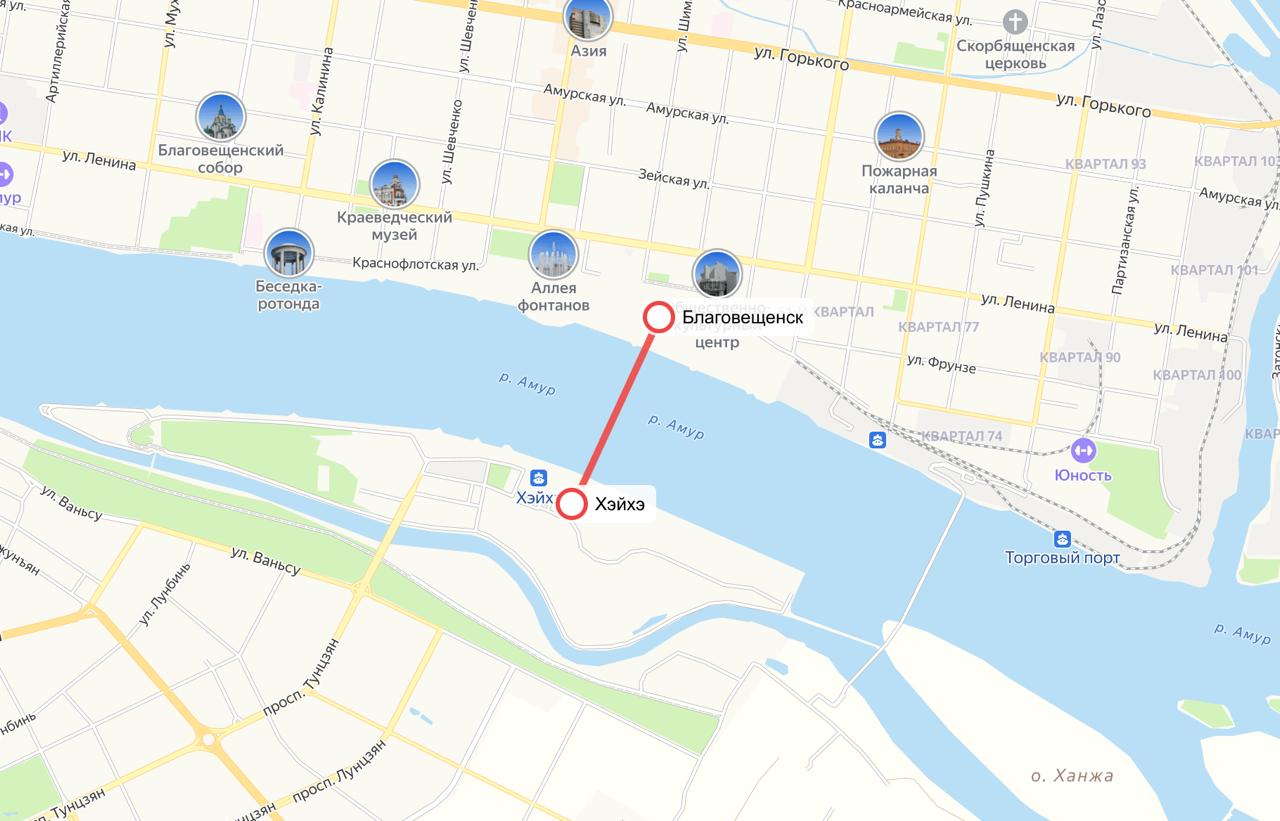
Task: Select the Пожарная каланча landmark icon
Action: pyautogui.click(x=899, y=137)
